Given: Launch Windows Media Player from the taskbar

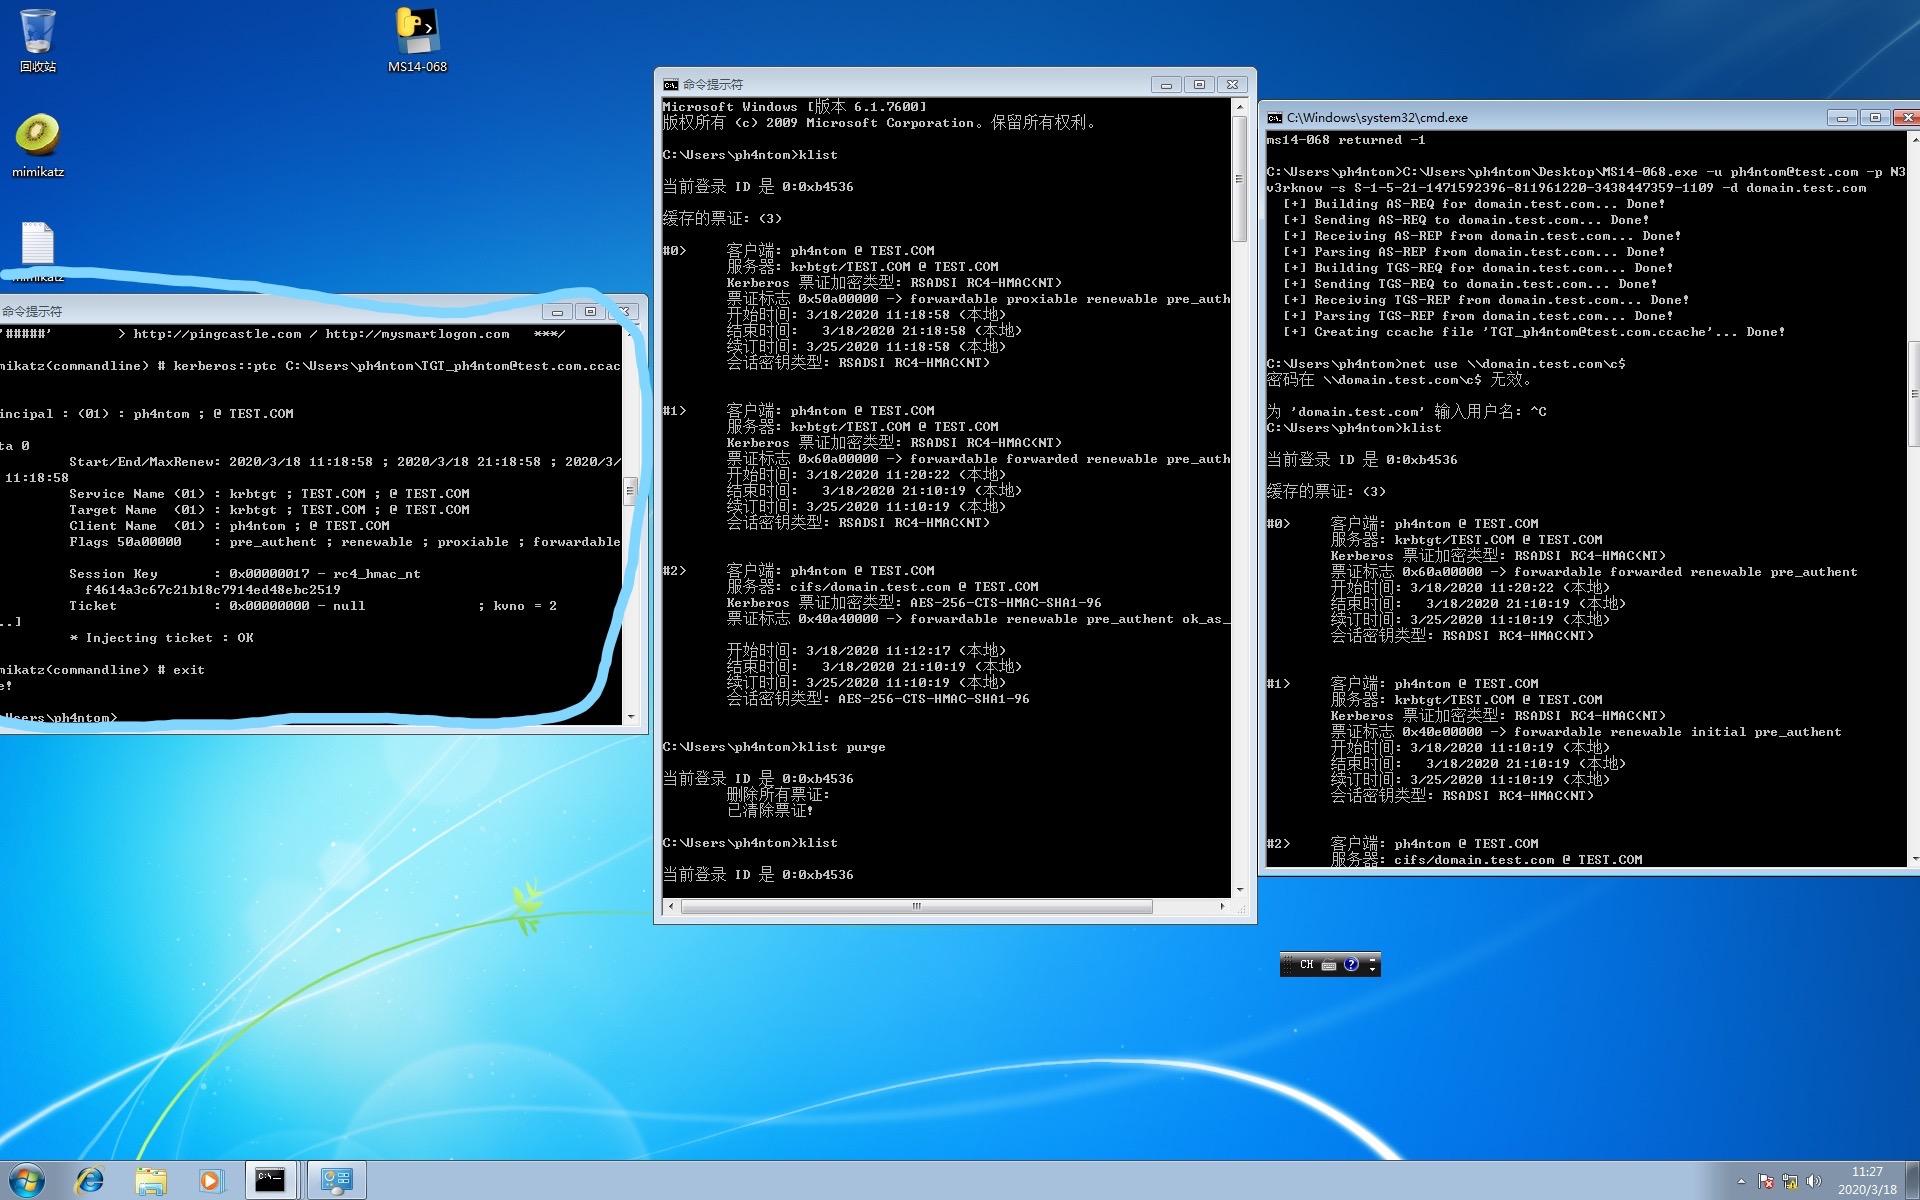Looking at the screenshot, I should [x=210, y=1180].
